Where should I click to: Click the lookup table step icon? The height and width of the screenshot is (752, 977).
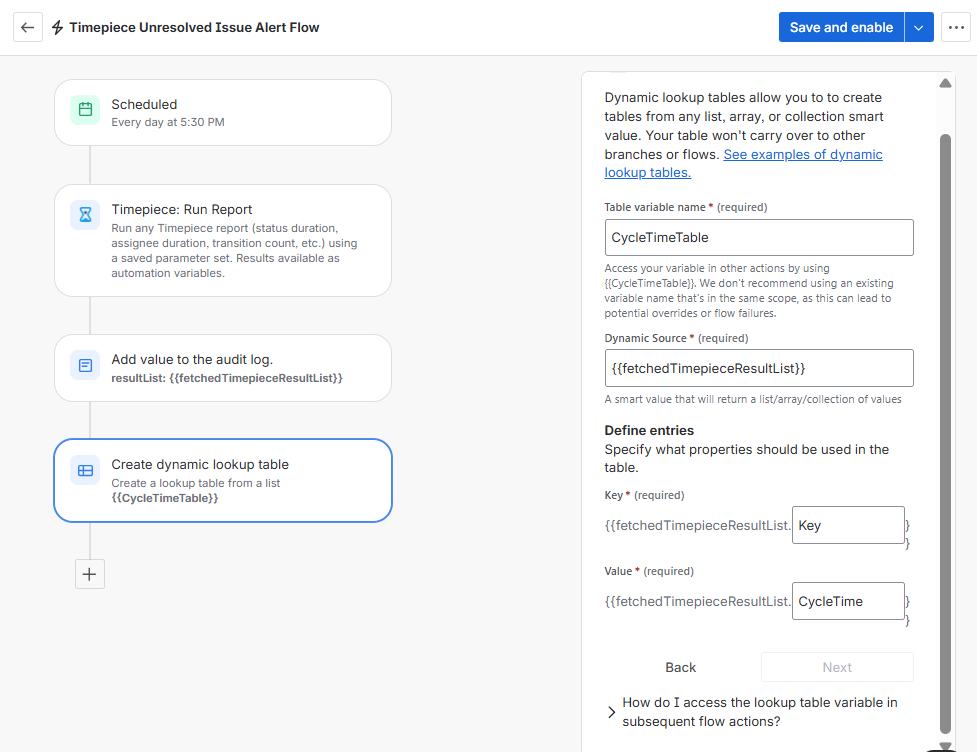[85, 470]
